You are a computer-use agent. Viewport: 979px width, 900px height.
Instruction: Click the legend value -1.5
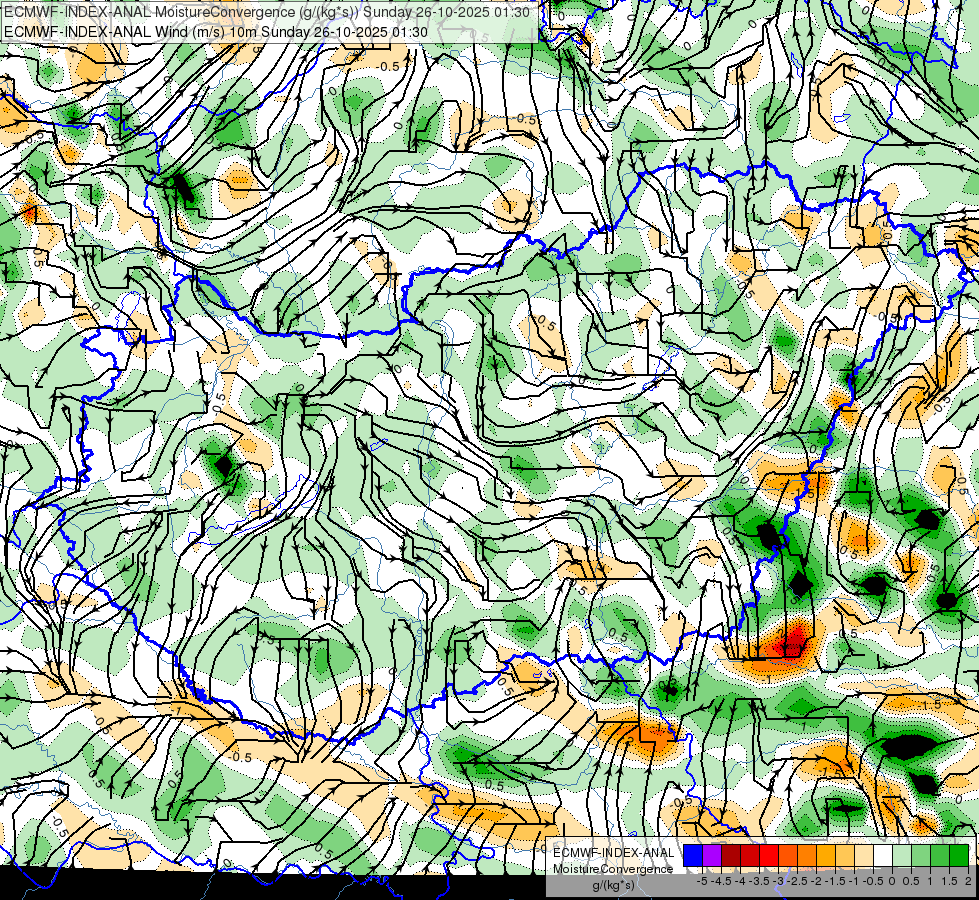pos(835,881)
